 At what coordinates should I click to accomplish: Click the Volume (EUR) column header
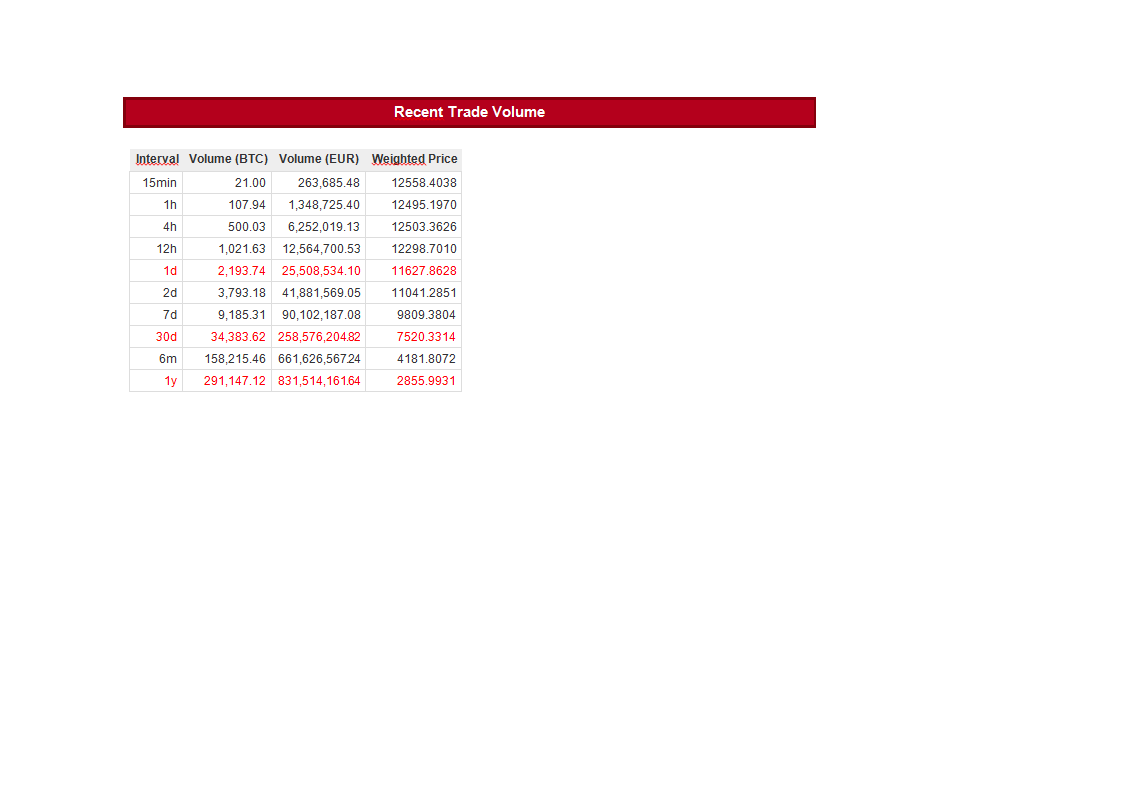(318, 158)
